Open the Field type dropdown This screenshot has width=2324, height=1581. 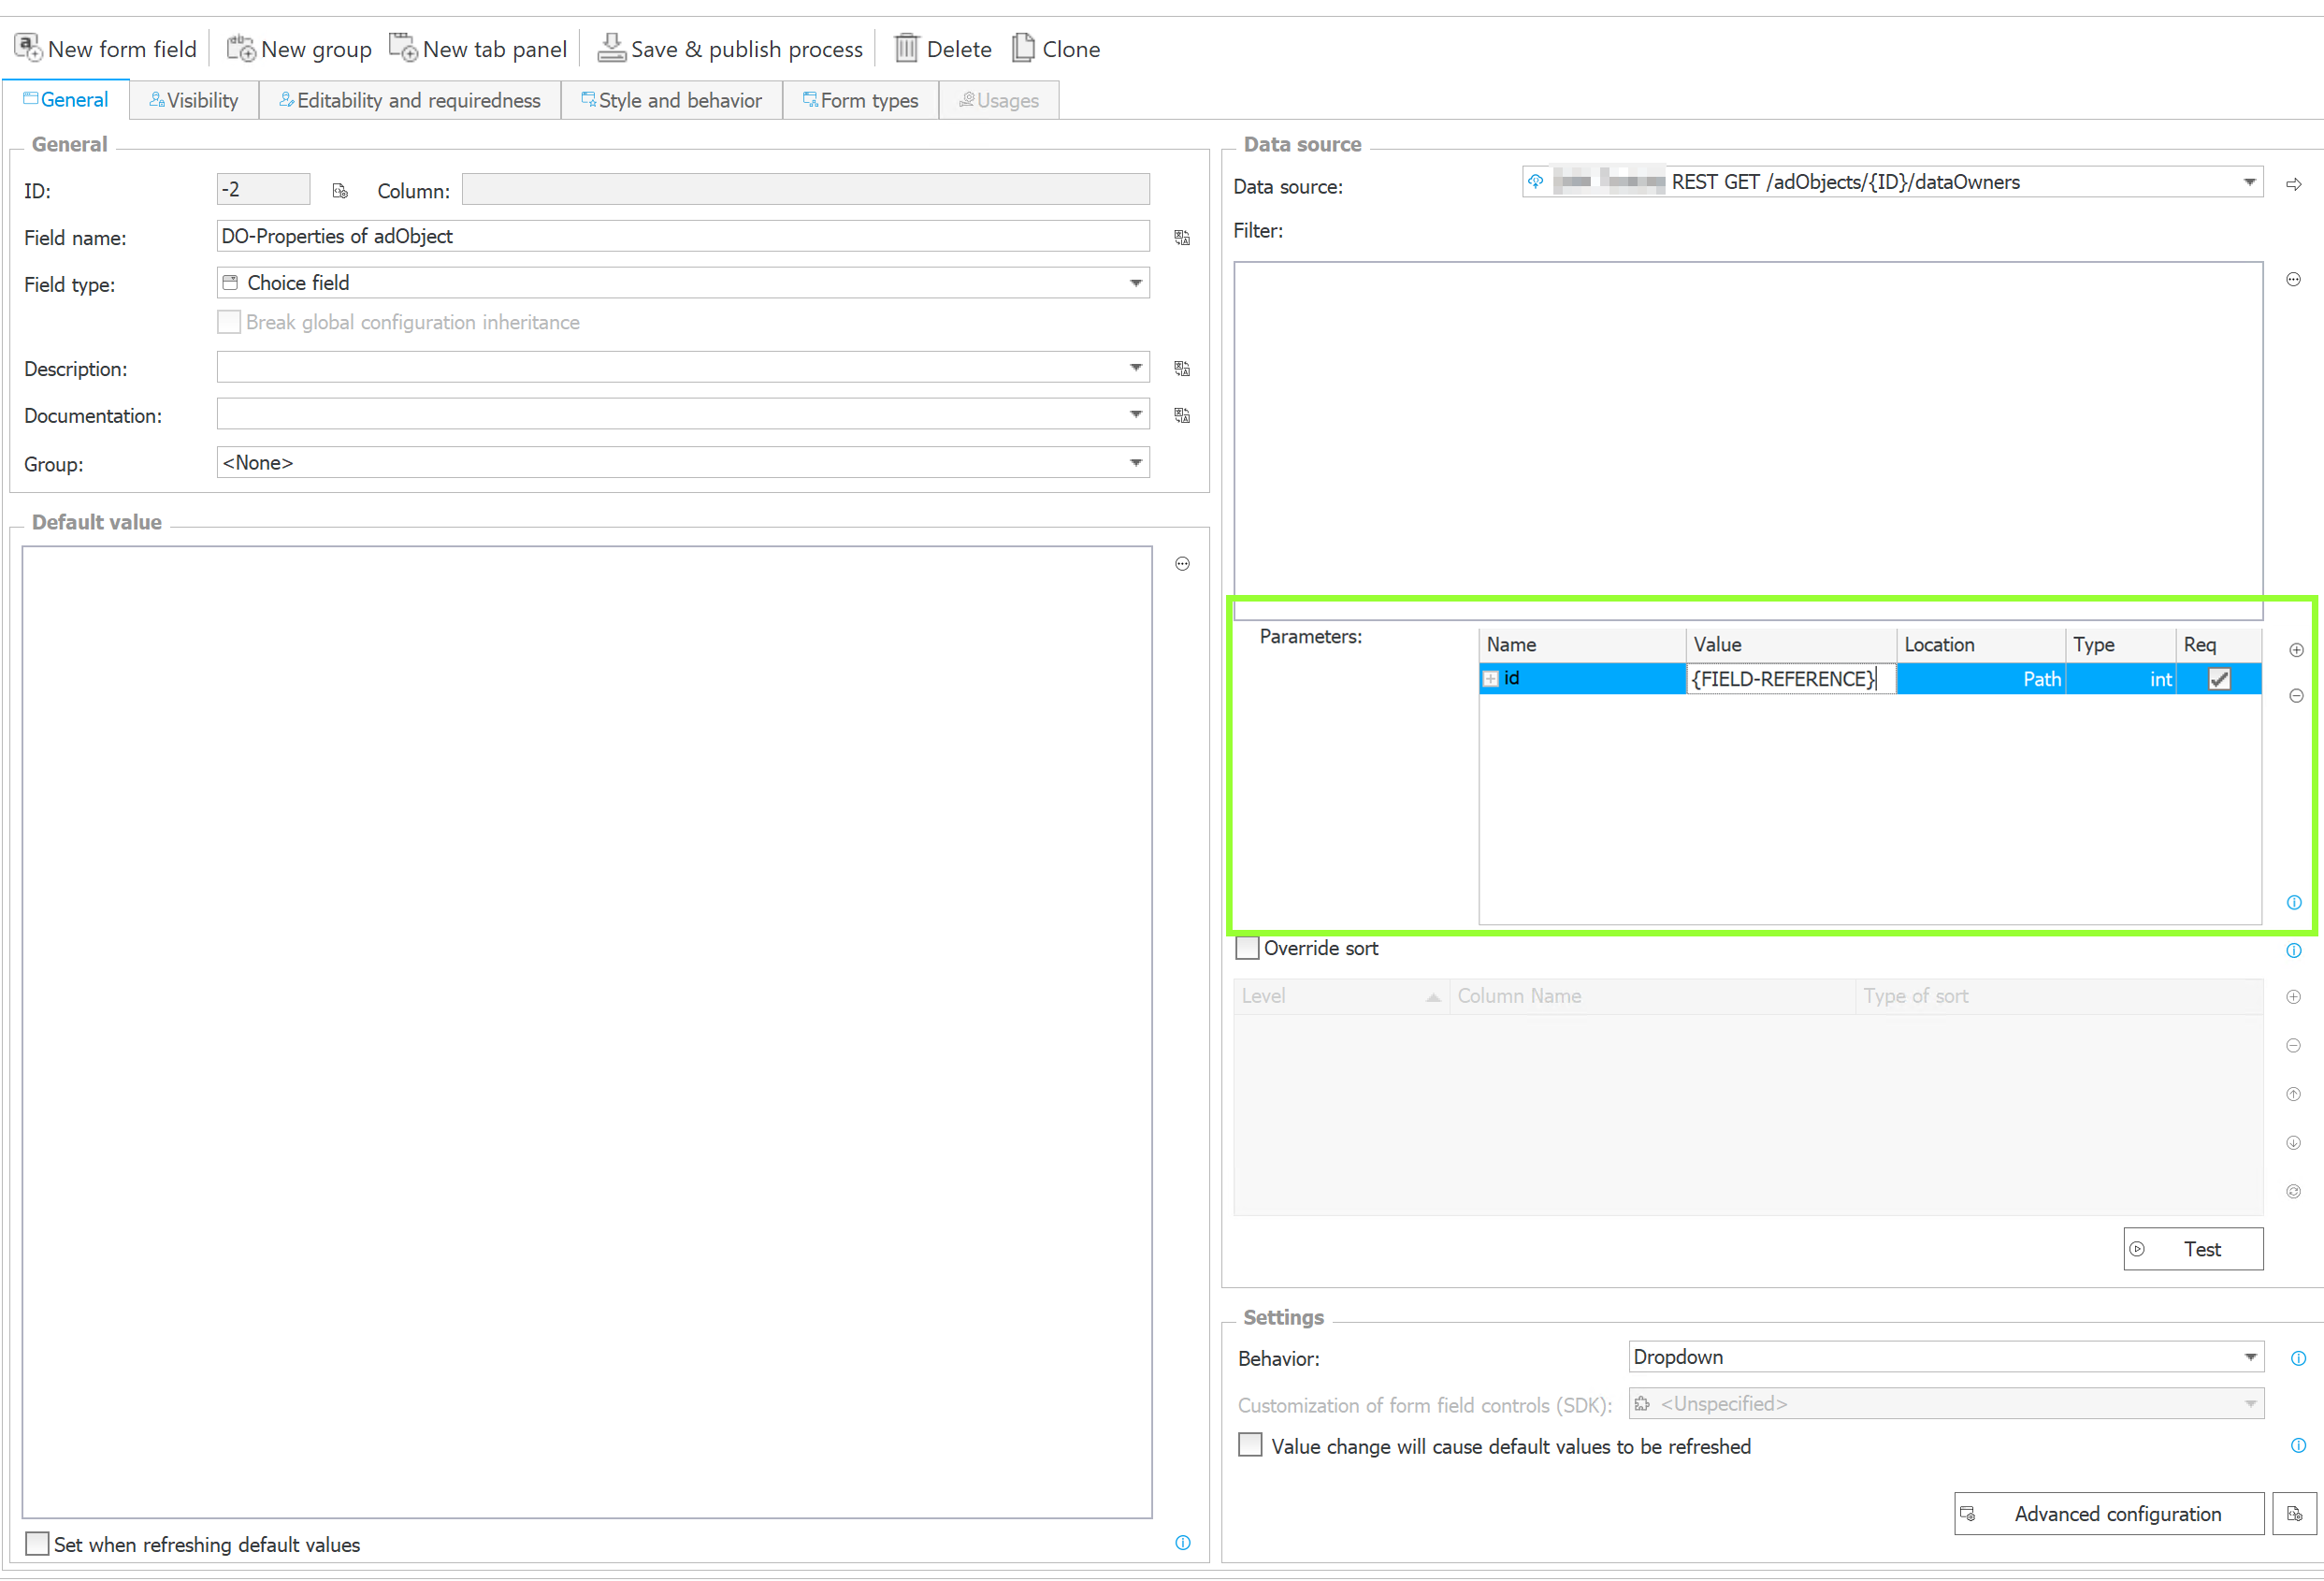coord(1136,283)
